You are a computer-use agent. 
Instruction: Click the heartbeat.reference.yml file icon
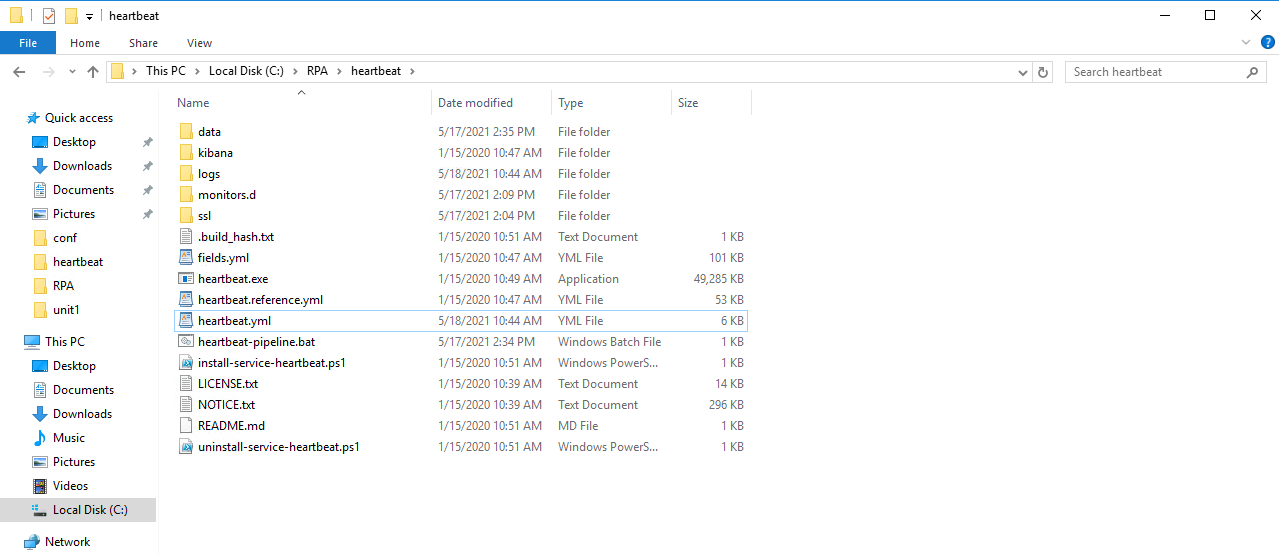186,300
